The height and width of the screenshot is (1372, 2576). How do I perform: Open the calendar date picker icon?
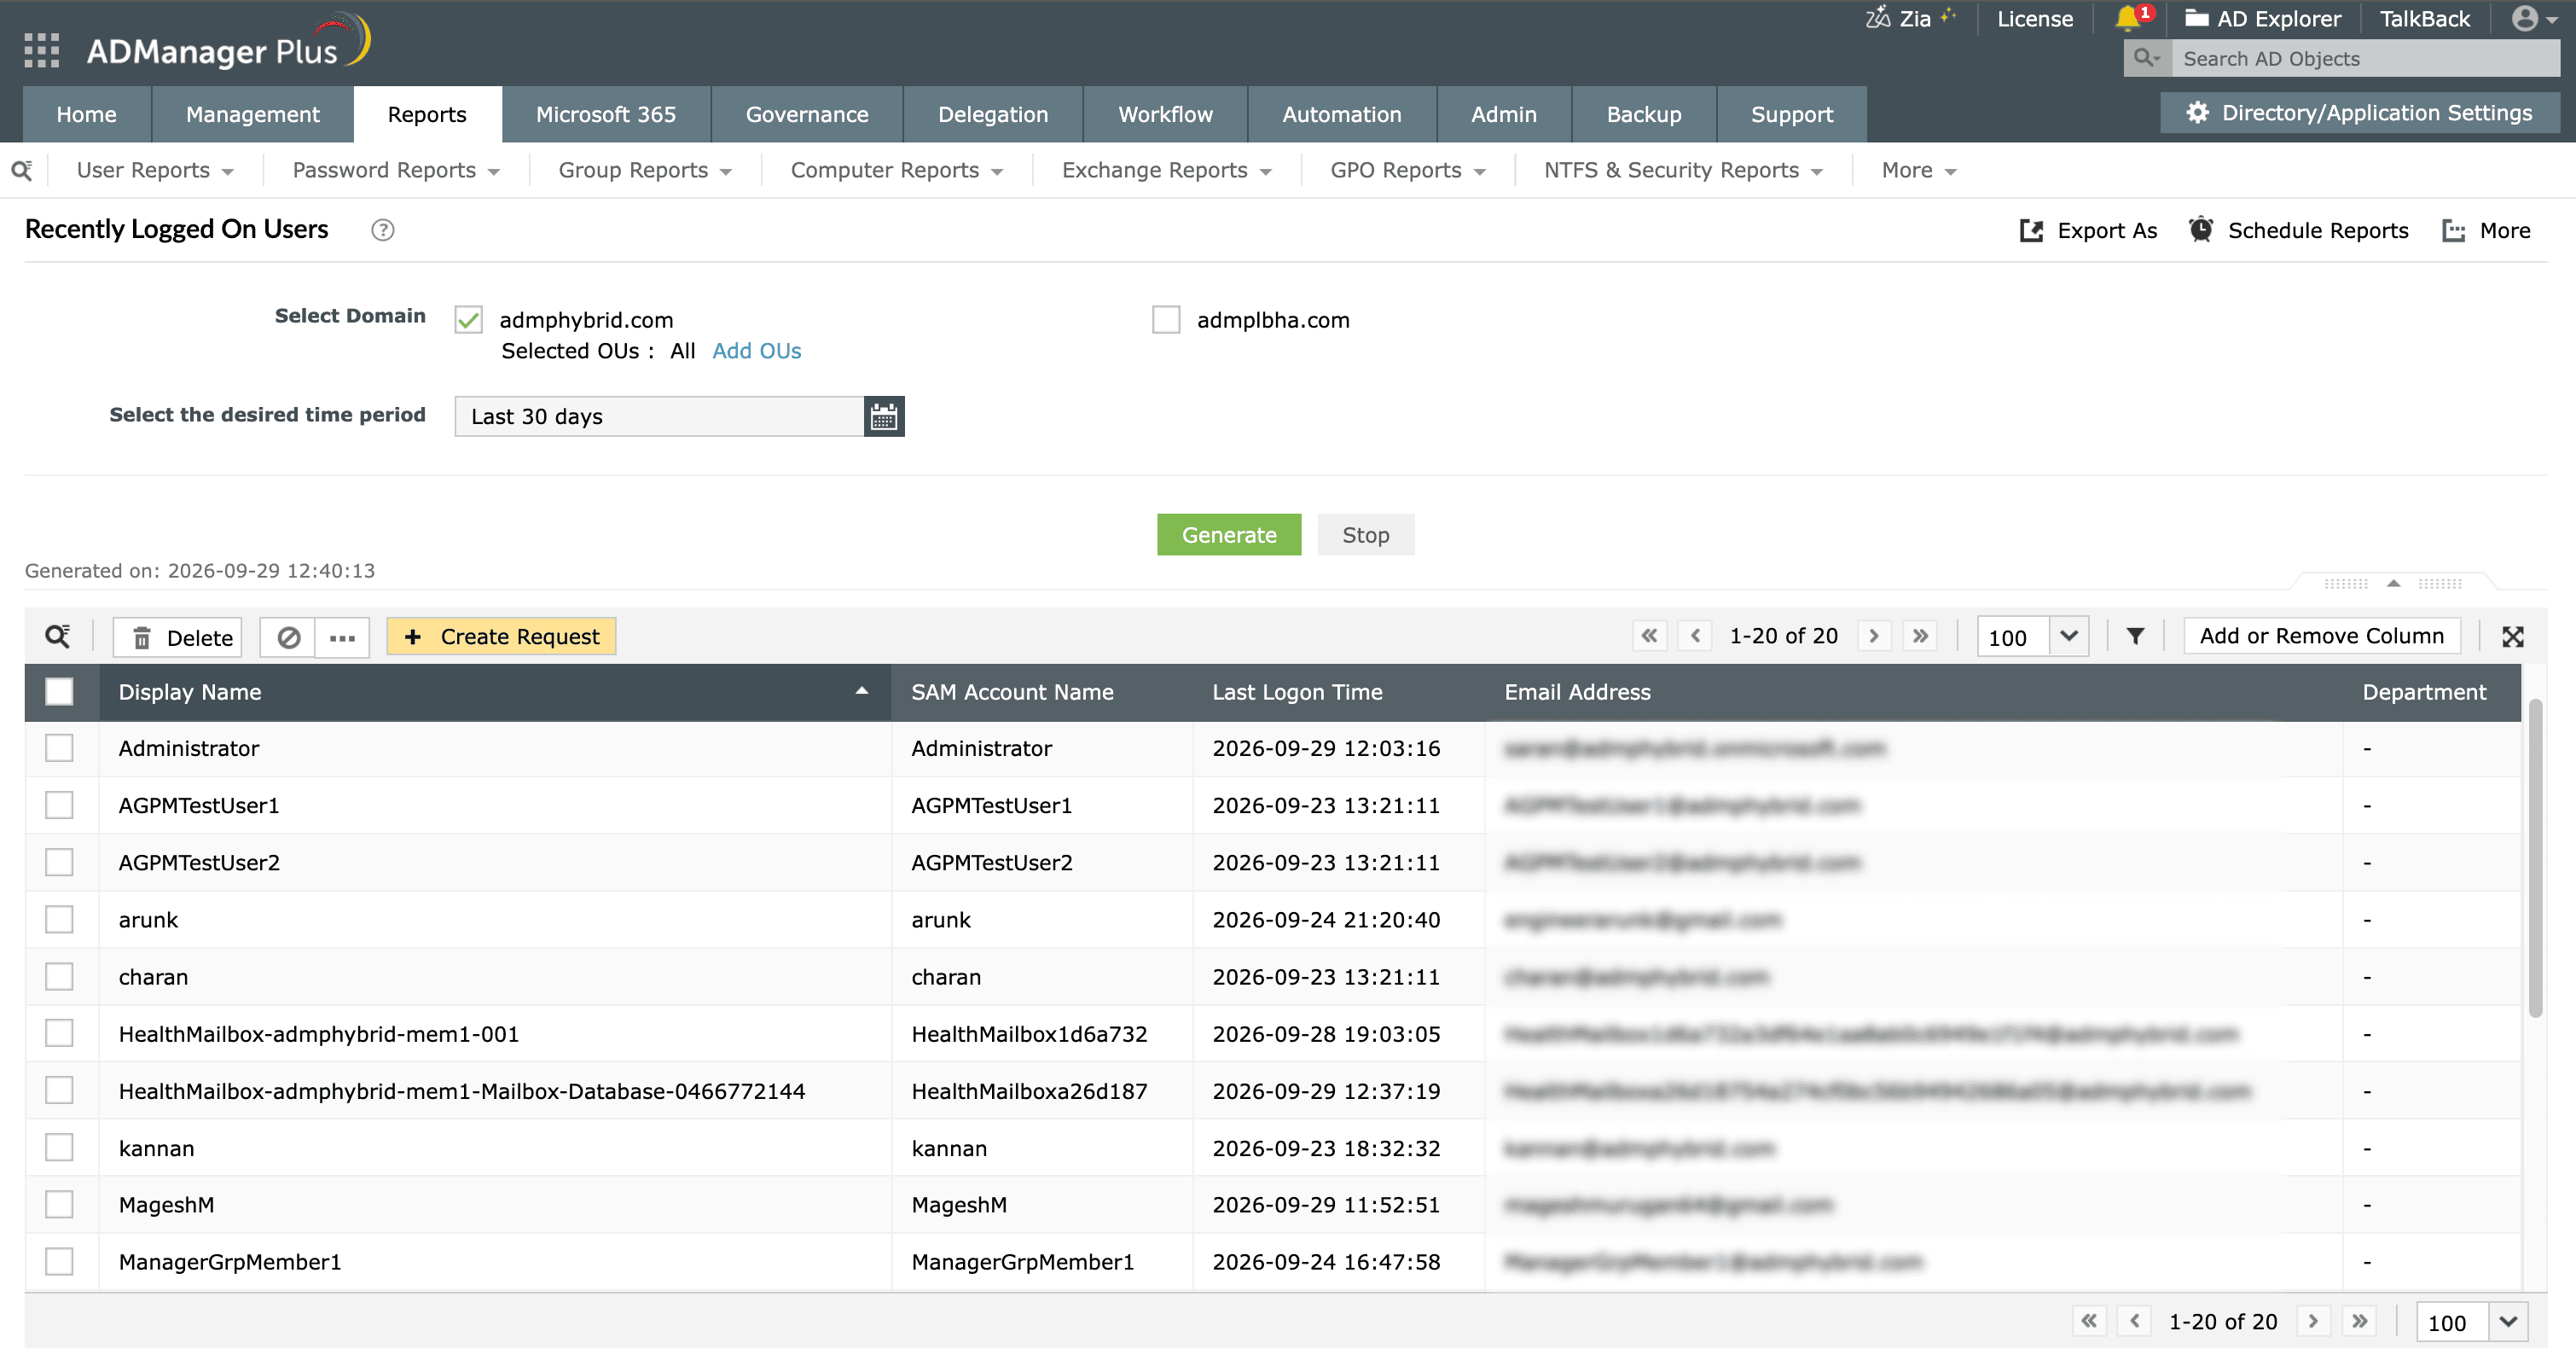click(x=883, y=416)
